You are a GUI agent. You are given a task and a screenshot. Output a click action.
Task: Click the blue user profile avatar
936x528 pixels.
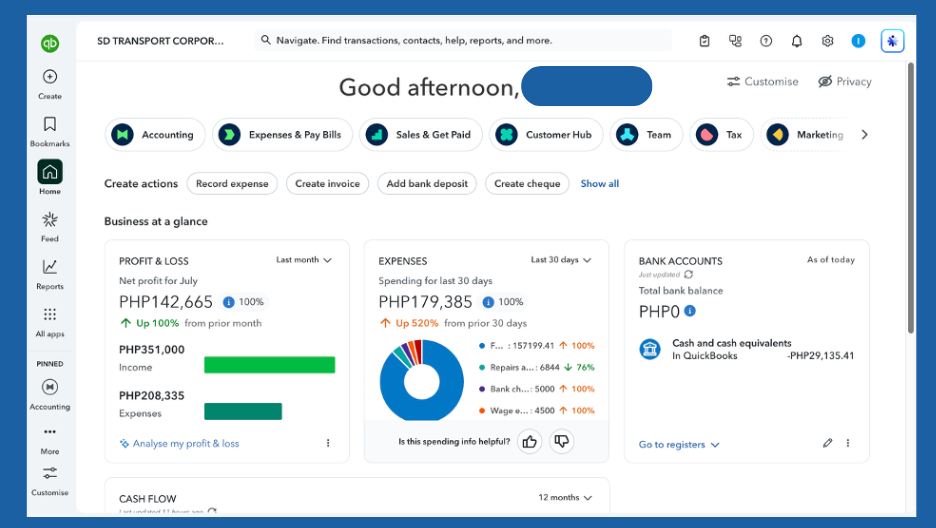[858, 41]
